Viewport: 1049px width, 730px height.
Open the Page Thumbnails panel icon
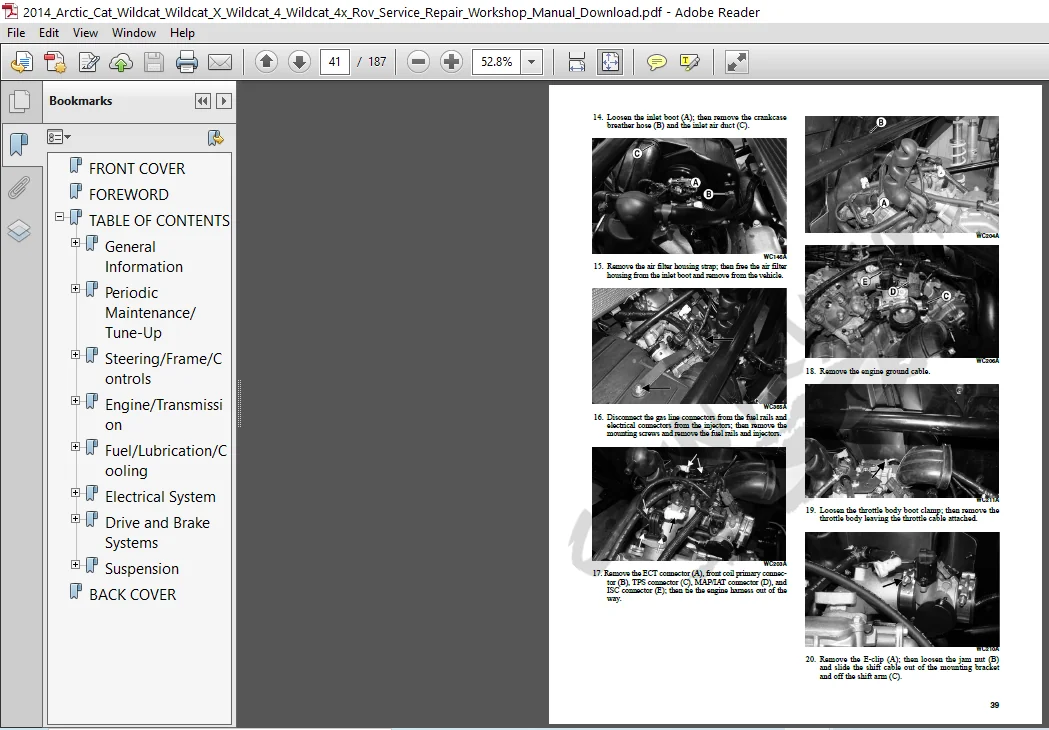(19, 101)
